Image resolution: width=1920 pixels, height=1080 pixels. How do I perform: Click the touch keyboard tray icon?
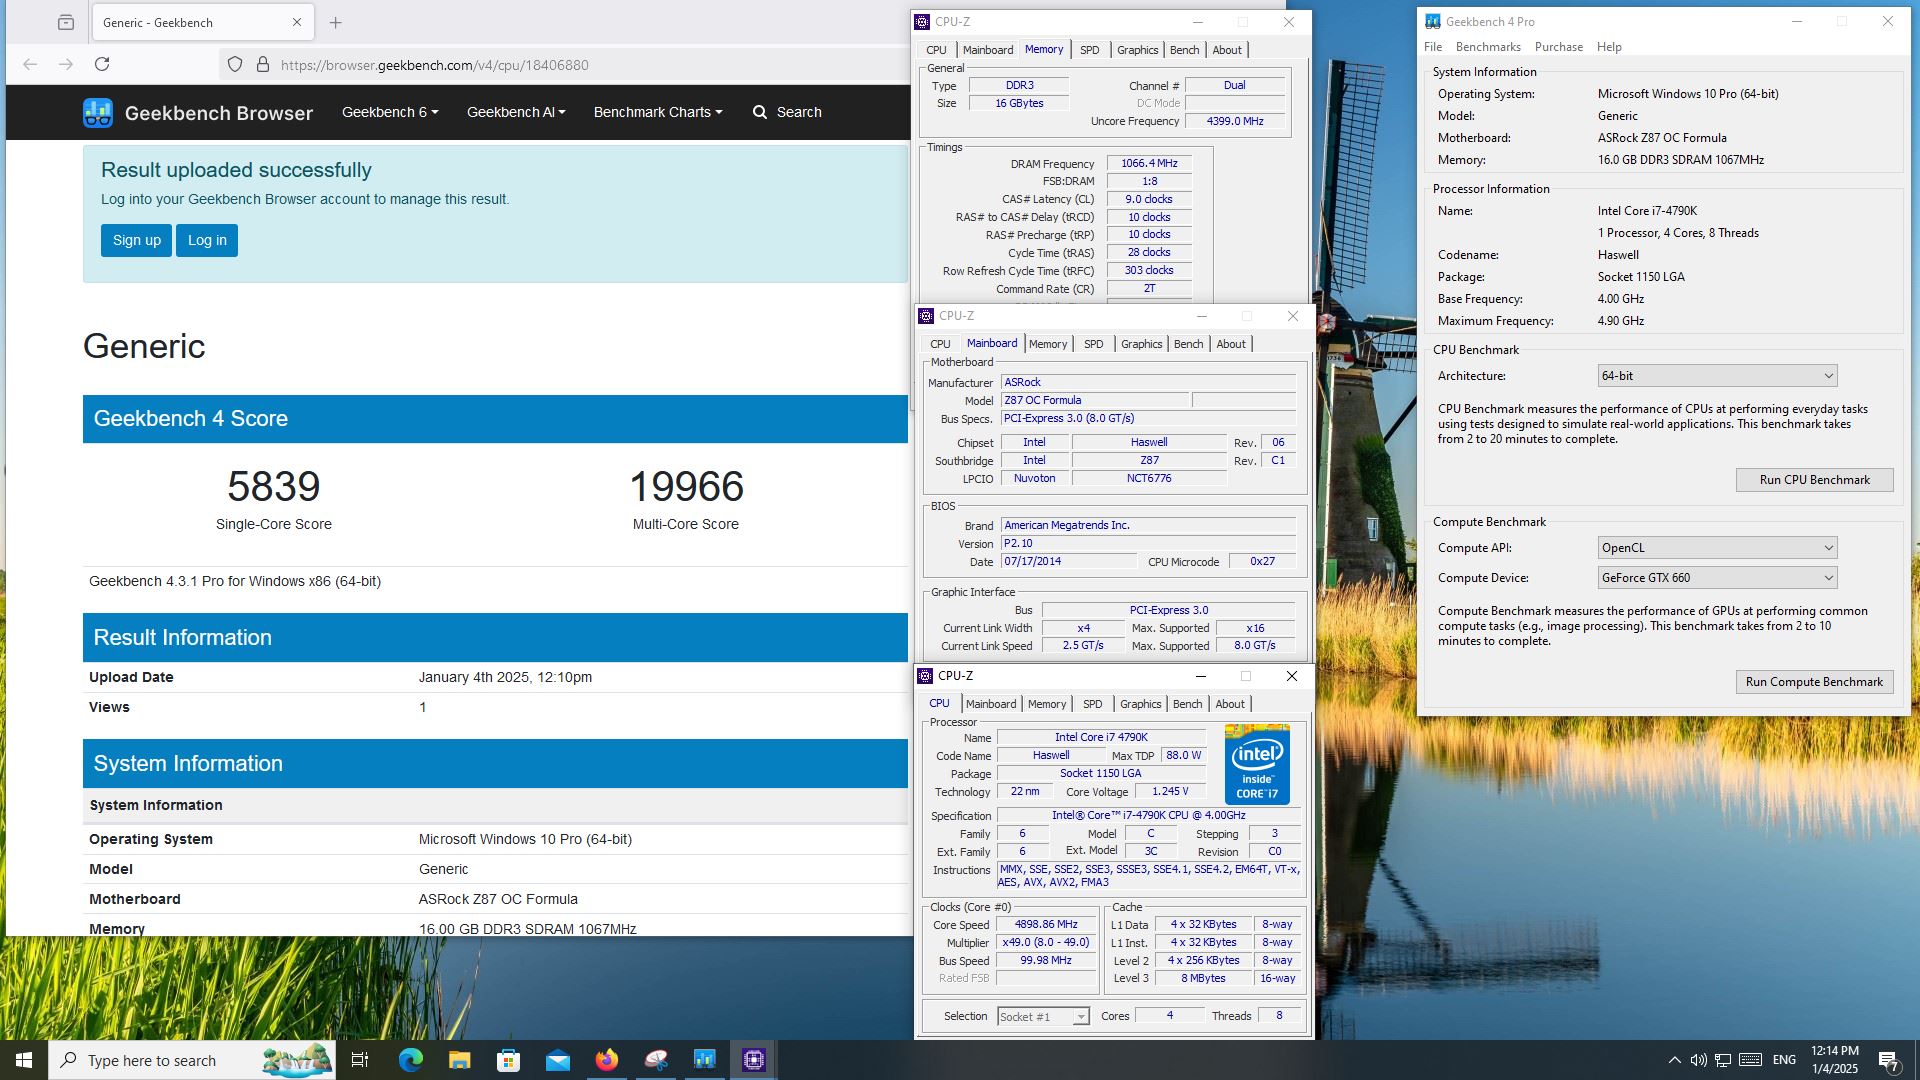point(1750,1060)
